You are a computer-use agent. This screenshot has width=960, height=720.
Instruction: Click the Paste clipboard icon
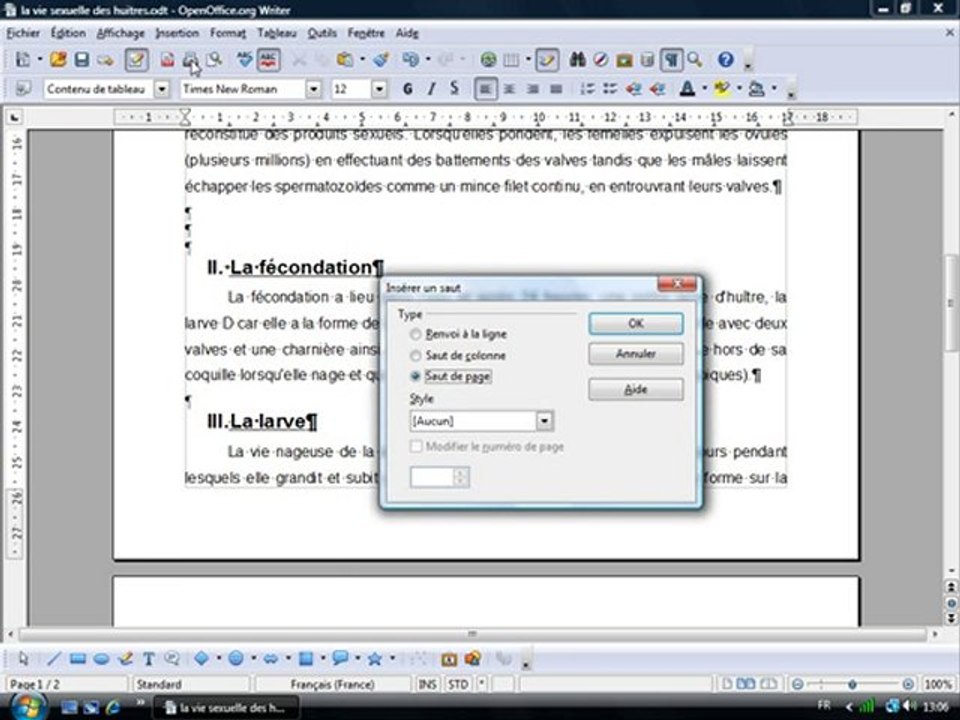click(345, 59)
